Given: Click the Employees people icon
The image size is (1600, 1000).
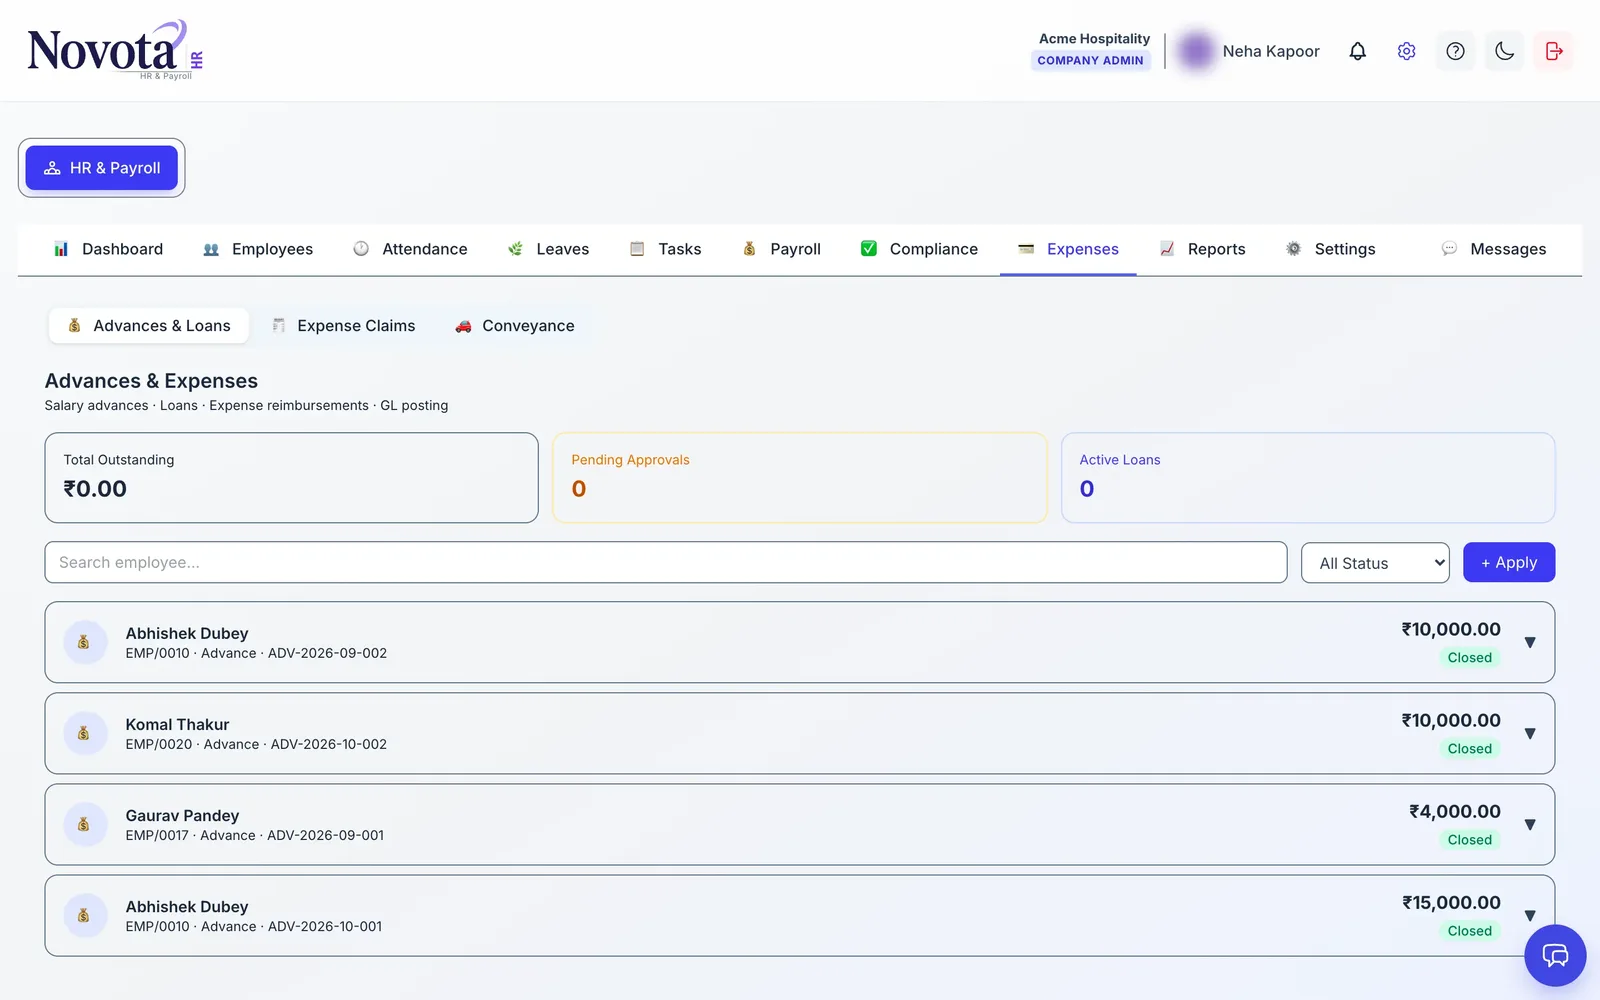Looking at the screenshot, I should [211, 249].
